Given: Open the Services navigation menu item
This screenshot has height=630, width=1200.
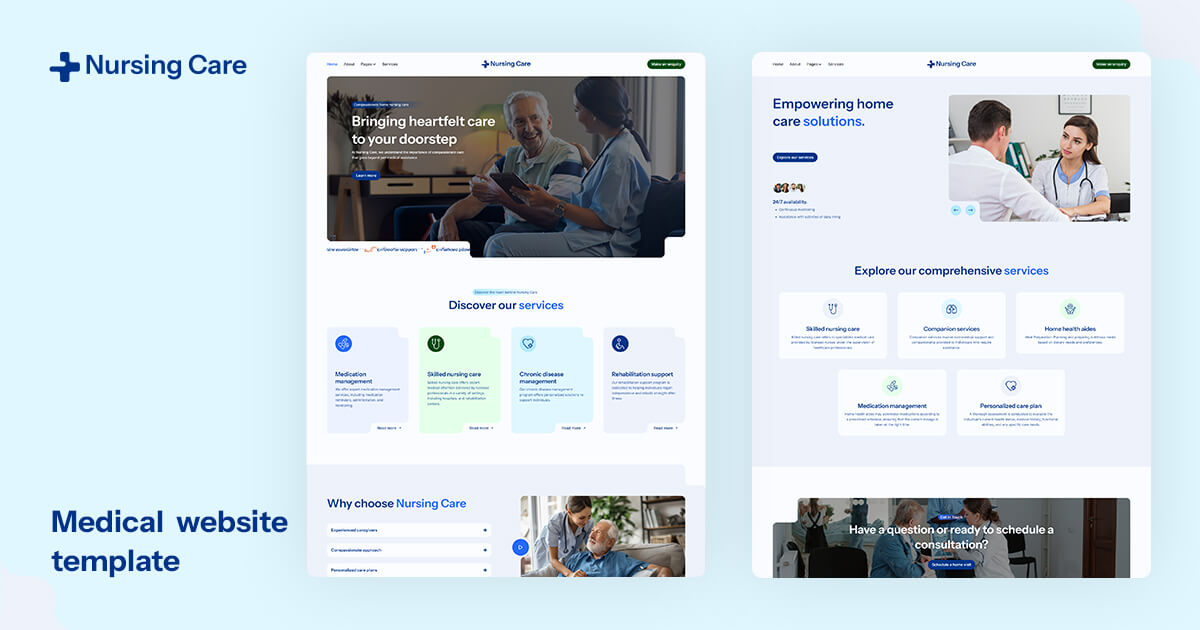Looking at the screenshot, I should [x=390, y=63].
